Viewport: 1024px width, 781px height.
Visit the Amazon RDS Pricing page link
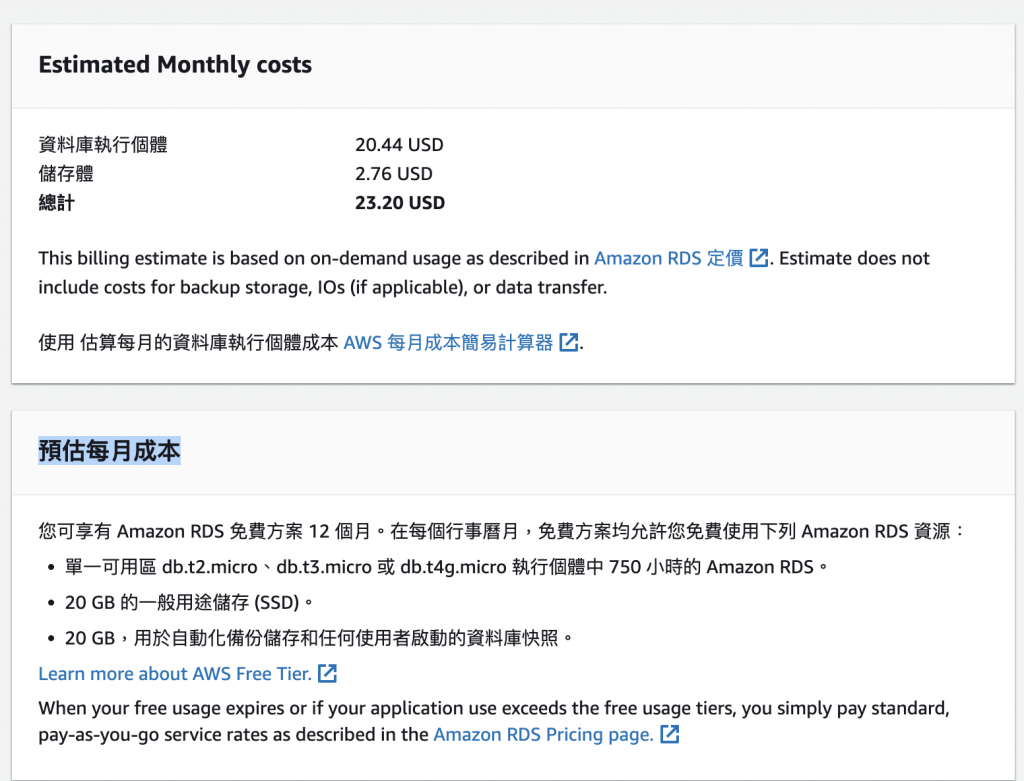(x=543, y=734)
